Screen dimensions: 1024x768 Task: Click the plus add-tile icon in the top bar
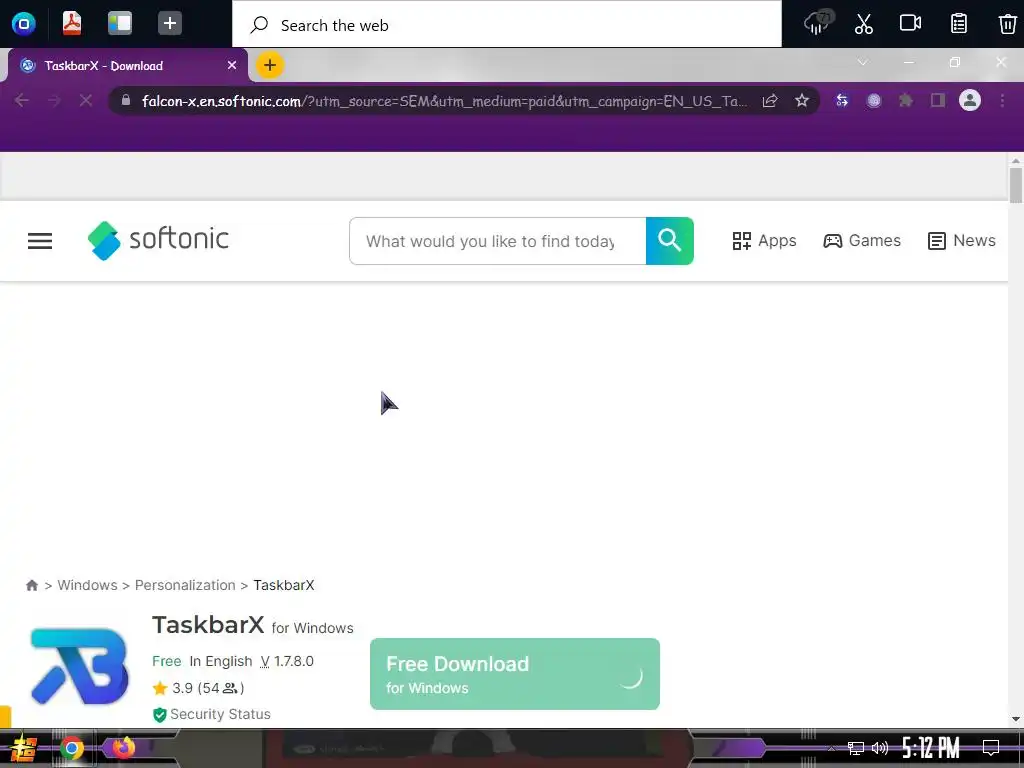click(x=170, y=24)
